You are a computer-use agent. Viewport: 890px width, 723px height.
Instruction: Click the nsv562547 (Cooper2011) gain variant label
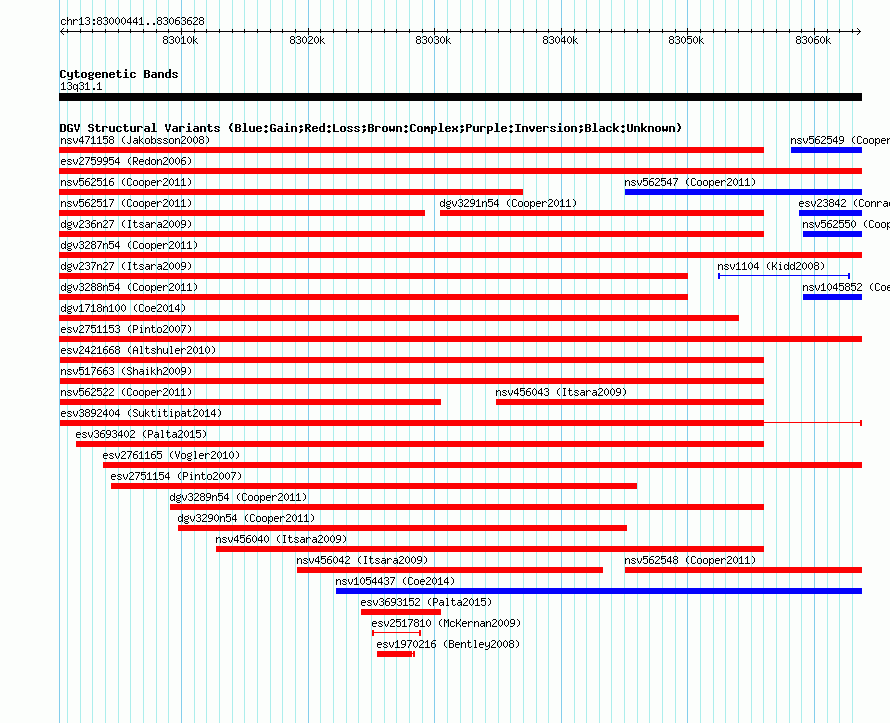[x=690, y=182]
